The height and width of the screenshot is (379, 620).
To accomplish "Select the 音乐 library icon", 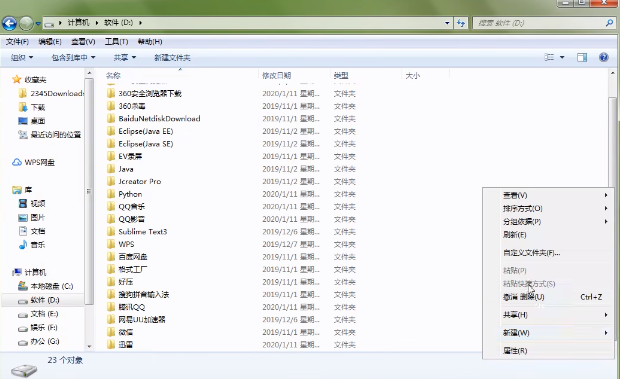I will point(23,245).
